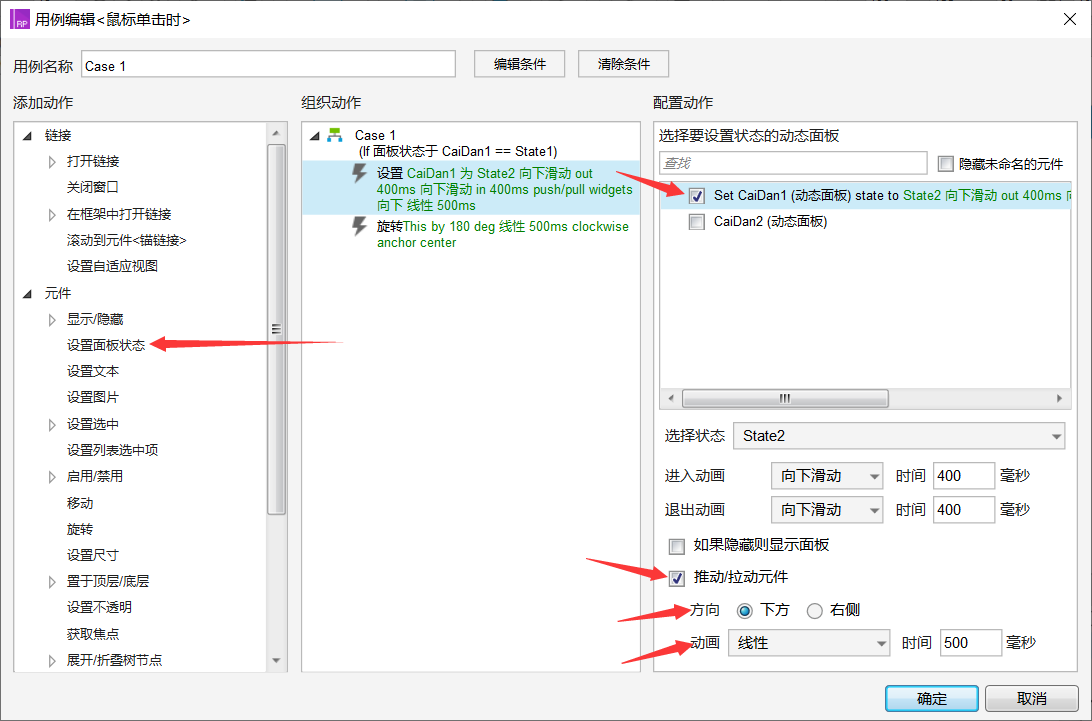Select 设置图片 action

pos(93,397)
